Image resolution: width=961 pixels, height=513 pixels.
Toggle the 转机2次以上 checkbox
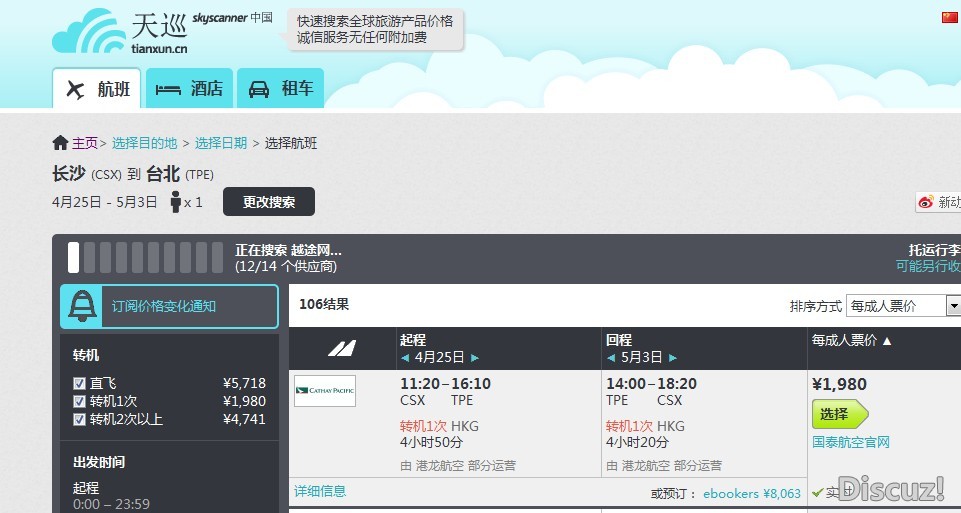click(x=79, y=419)
